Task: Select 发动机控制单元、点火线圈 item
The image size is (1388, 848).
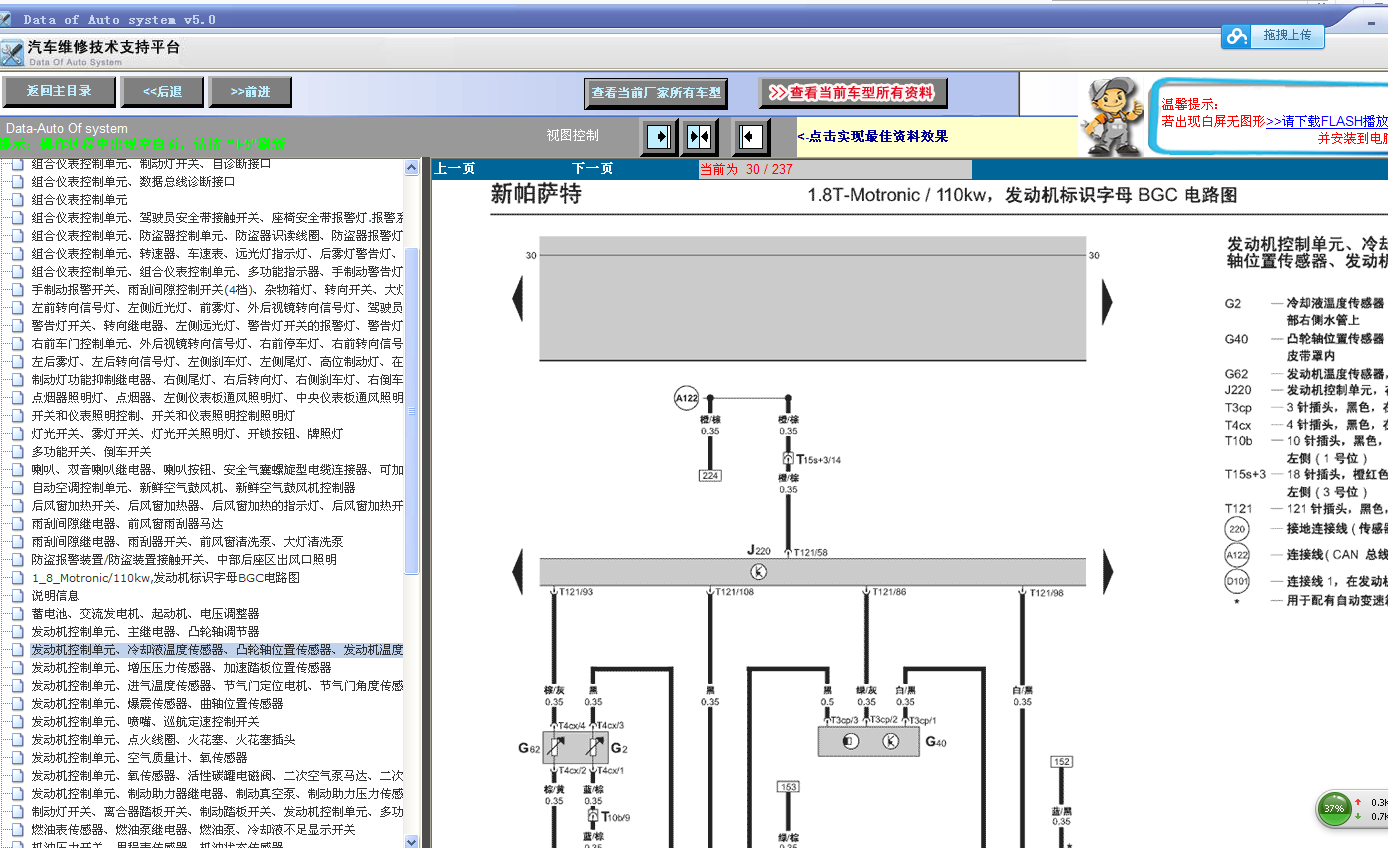Action: (x=163, y=740)
